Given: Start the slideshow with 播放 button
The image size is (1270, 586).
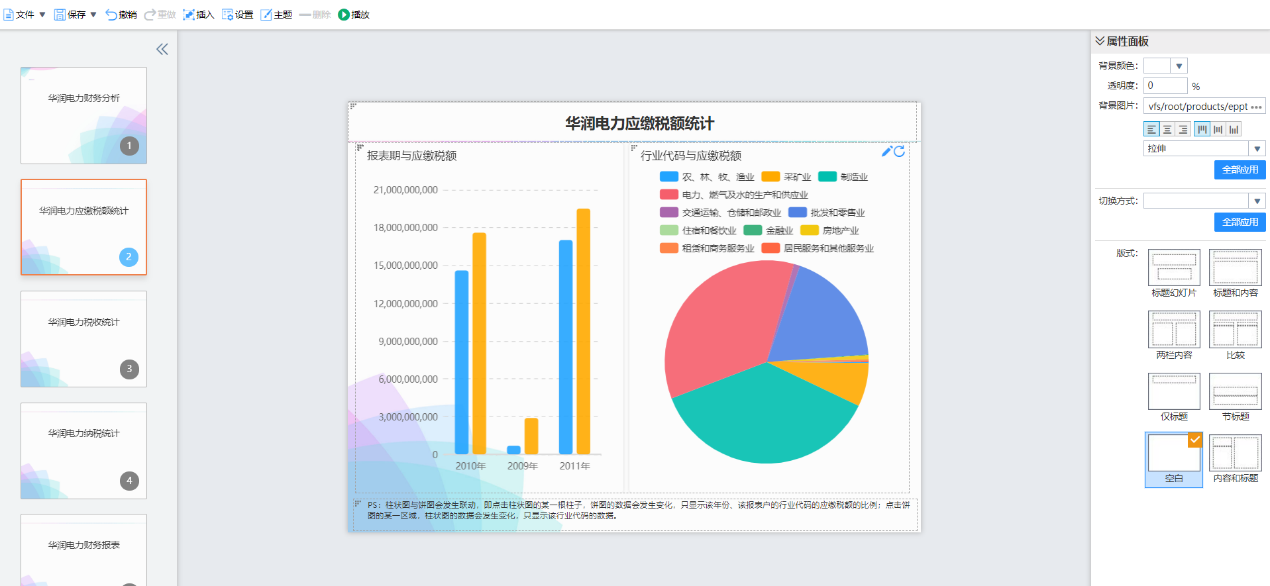Looking at the screenshot, I should click(x=353, y=15).
